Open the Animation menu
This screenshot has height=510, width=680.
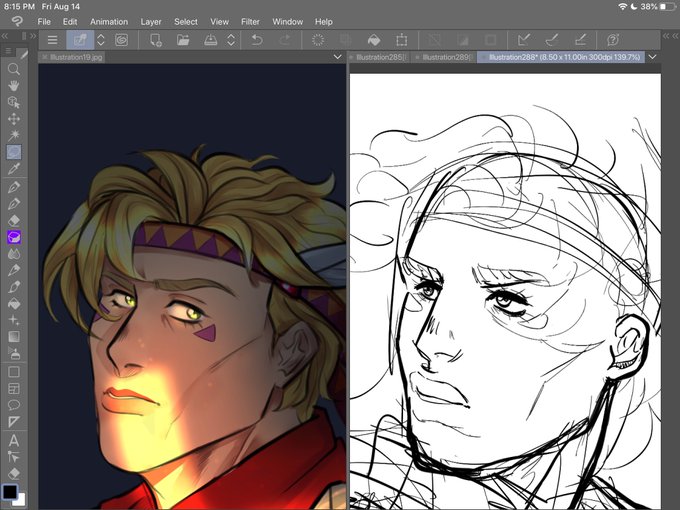pos(109,22)
